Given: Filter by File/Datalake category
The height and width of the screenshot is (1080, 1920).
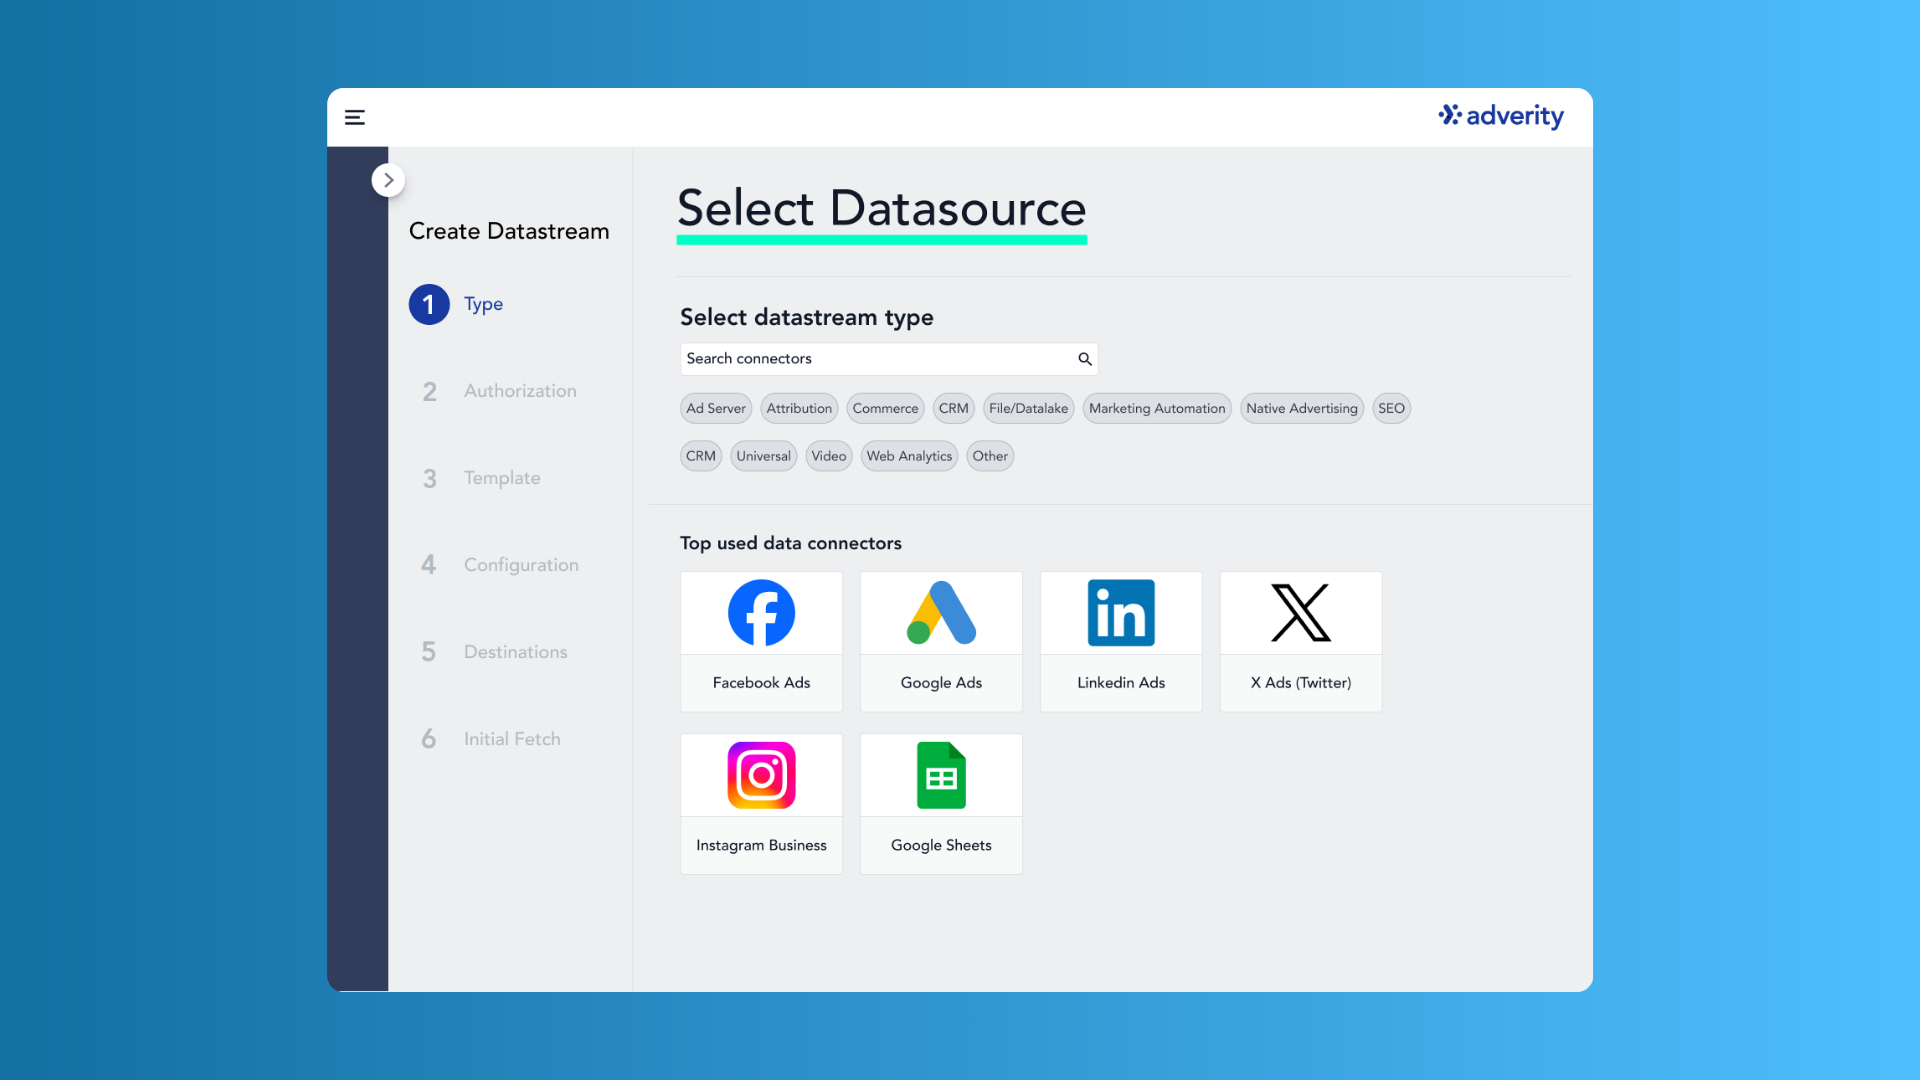Looking at the screenshot, I should (x=1028, y=408).
